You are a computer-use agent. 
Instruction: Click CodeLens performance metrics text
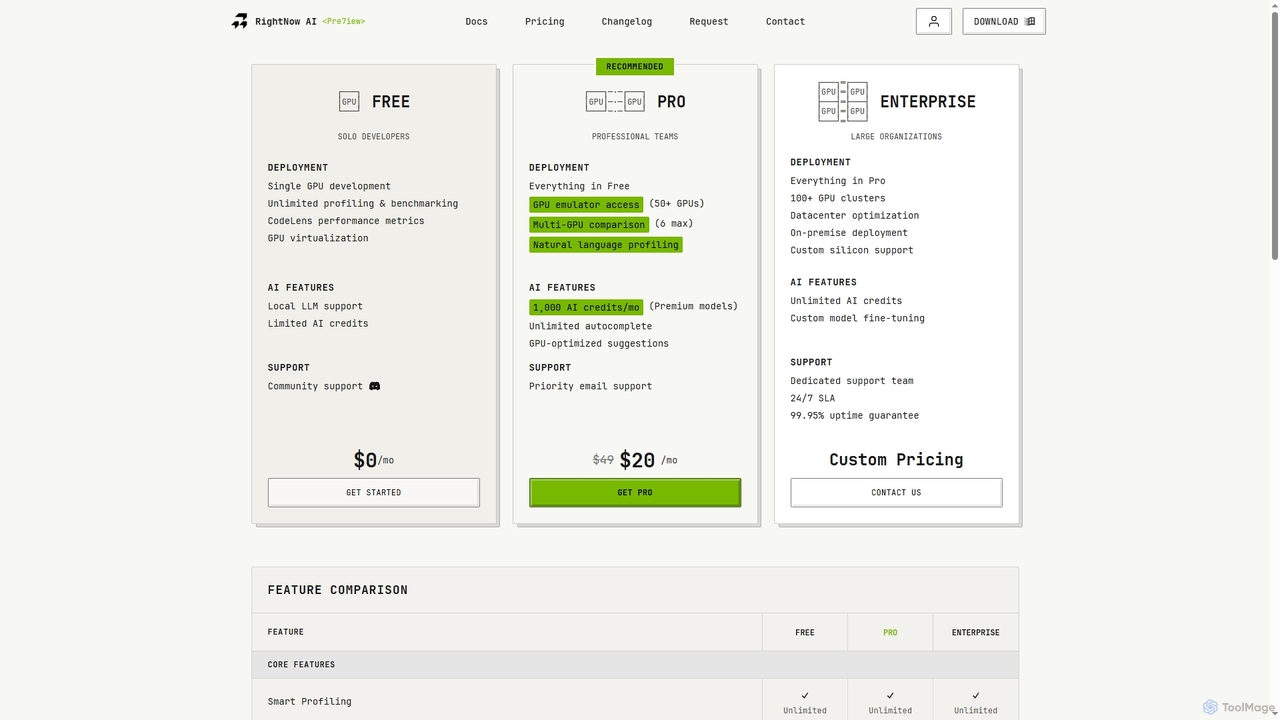pyautogui.click(x=346, y=221)
